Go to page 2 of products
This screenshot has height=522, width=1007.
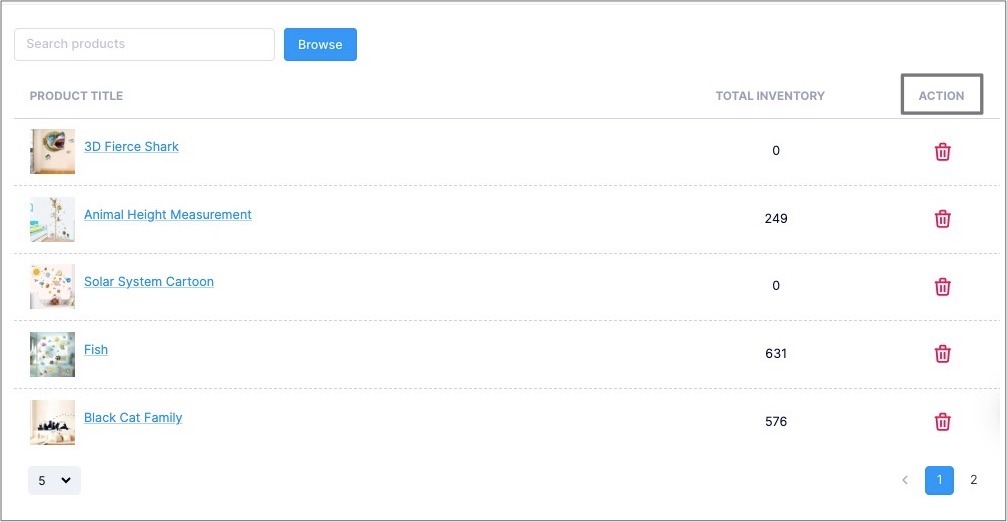[974, 480]
